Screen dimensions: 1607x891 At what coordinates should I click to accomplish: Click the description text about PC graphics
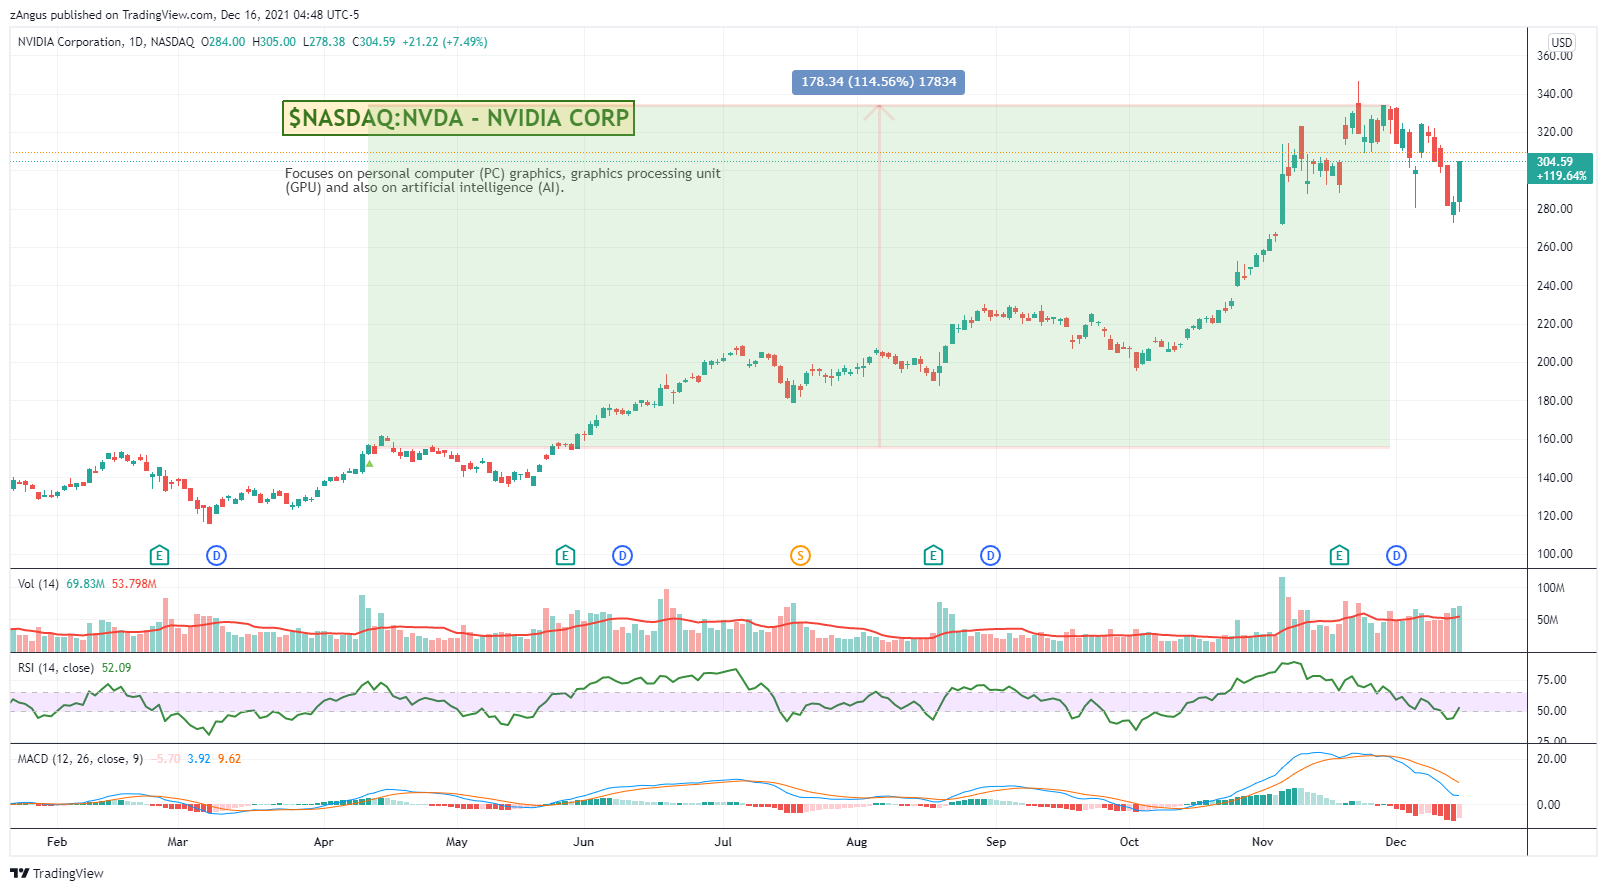(503, 180)
